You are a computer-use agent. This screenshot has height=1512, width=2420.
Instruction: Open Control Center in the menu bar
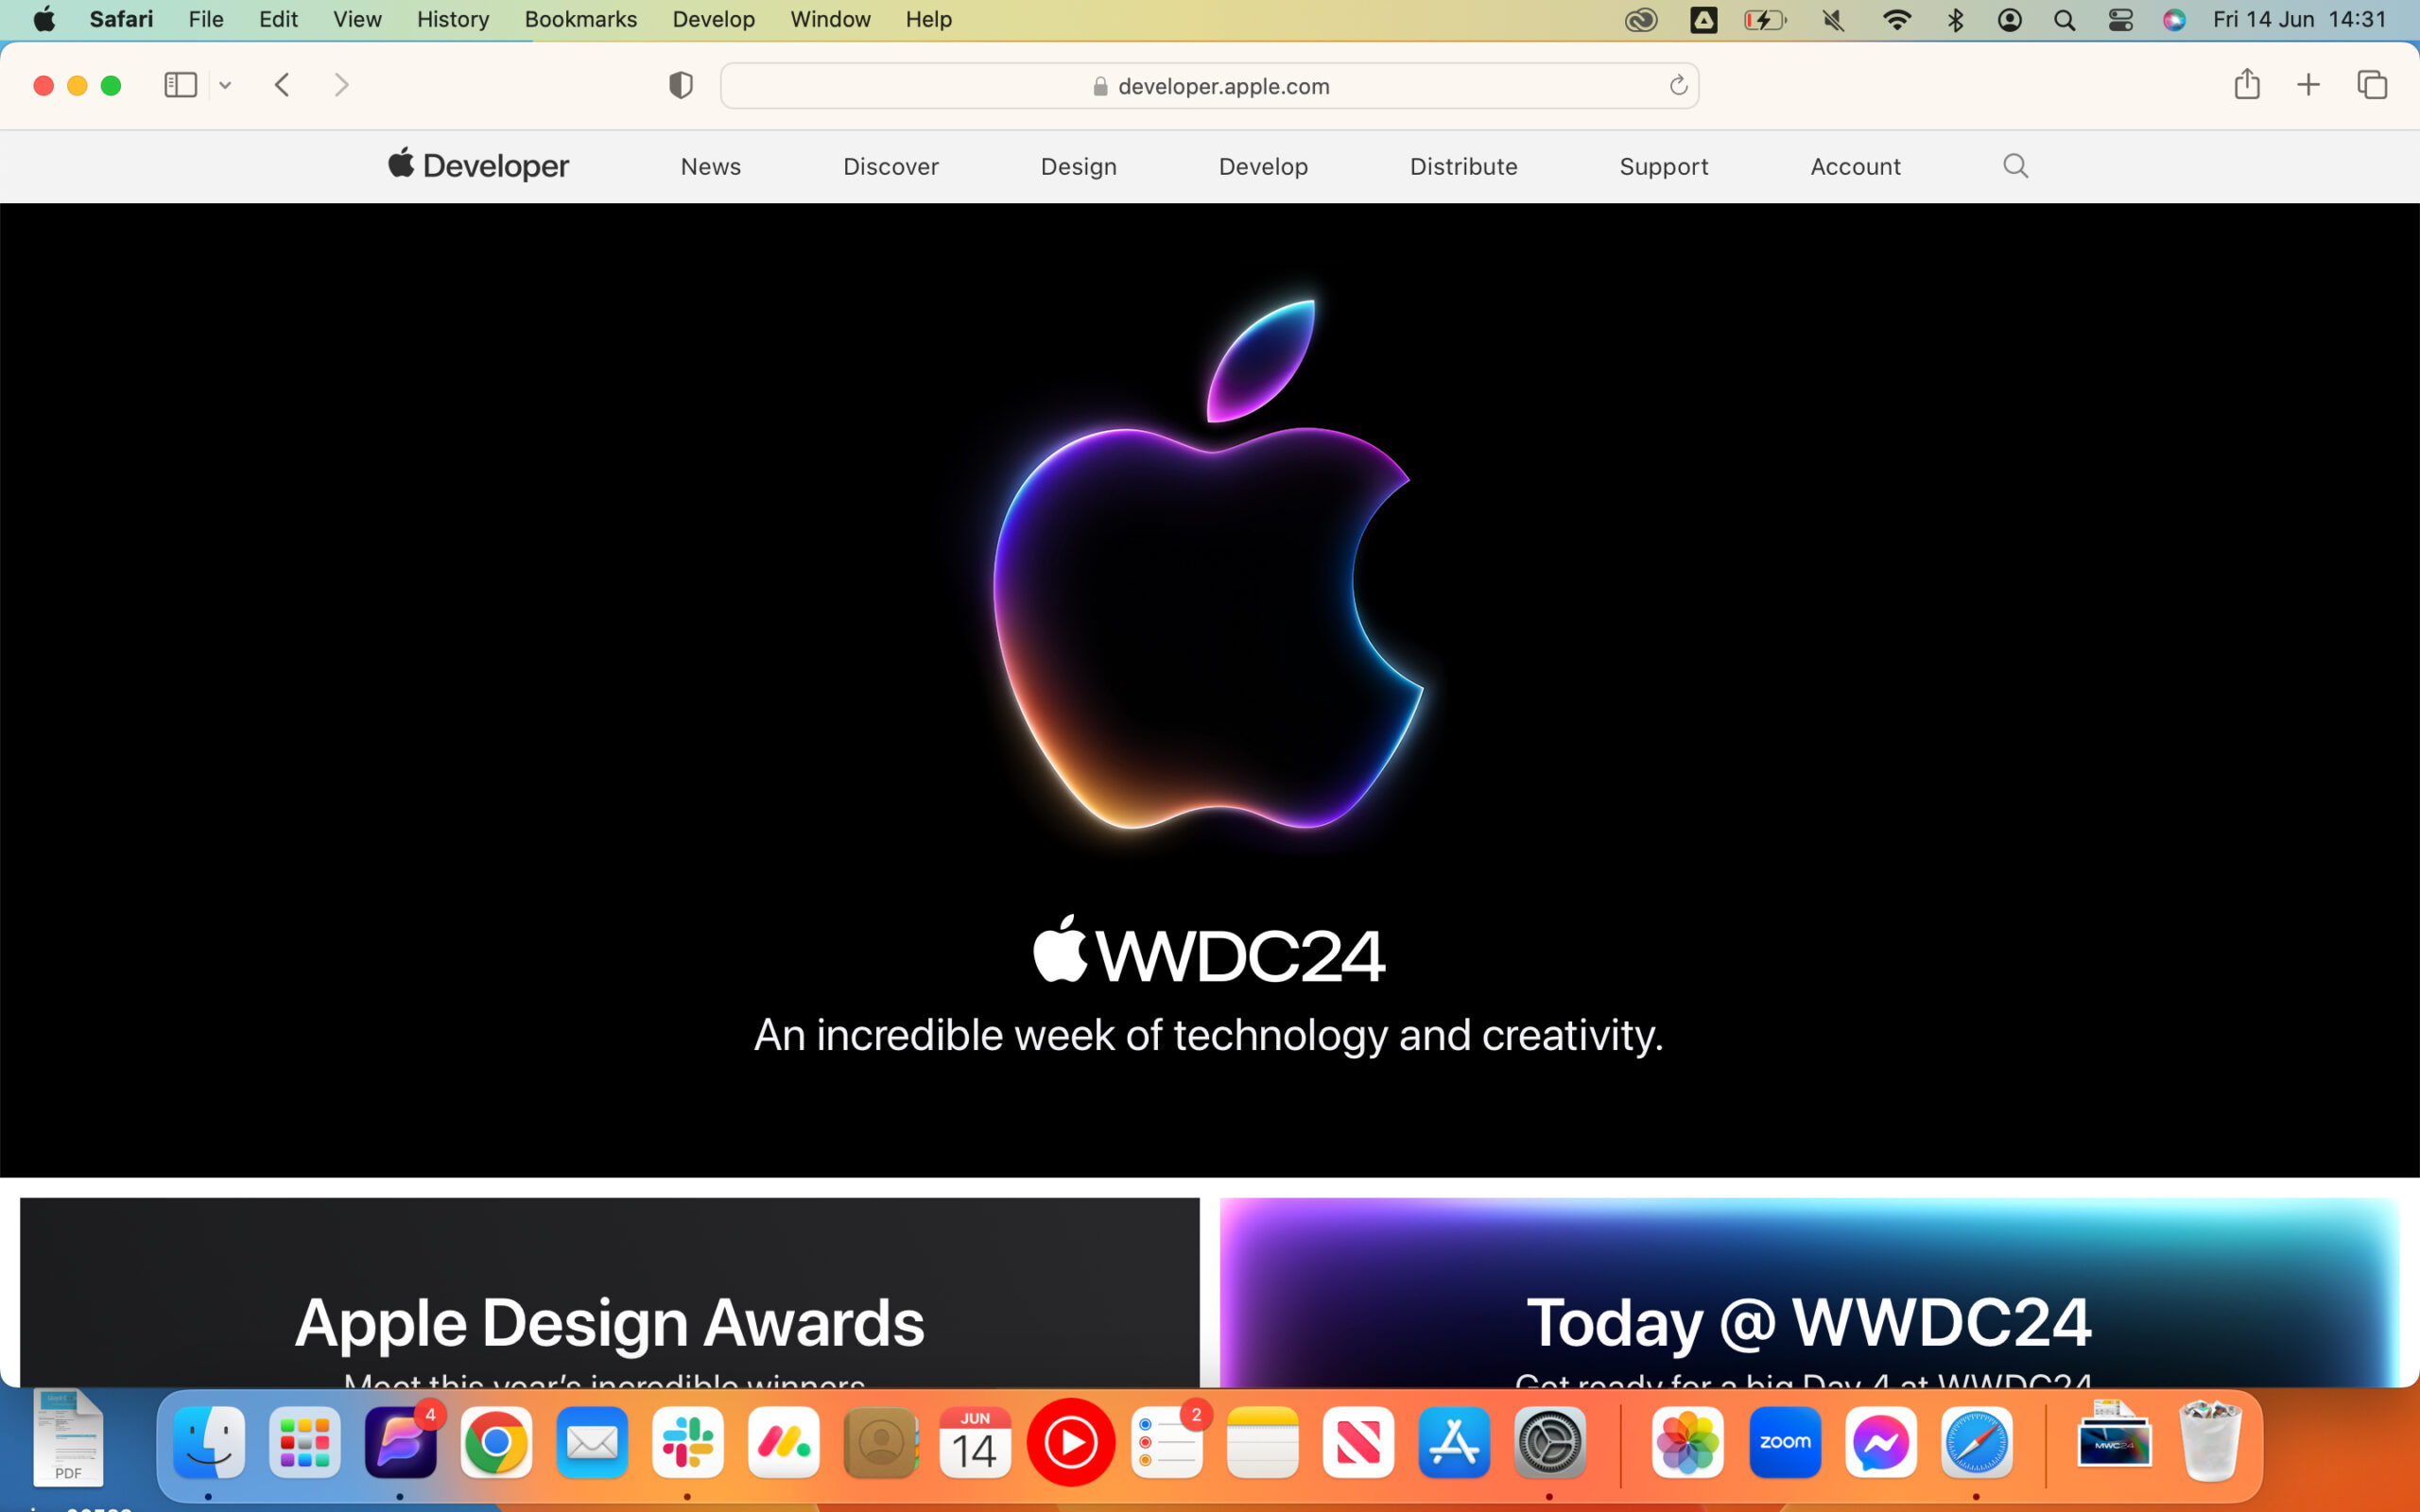click(x=2121, y=19)
